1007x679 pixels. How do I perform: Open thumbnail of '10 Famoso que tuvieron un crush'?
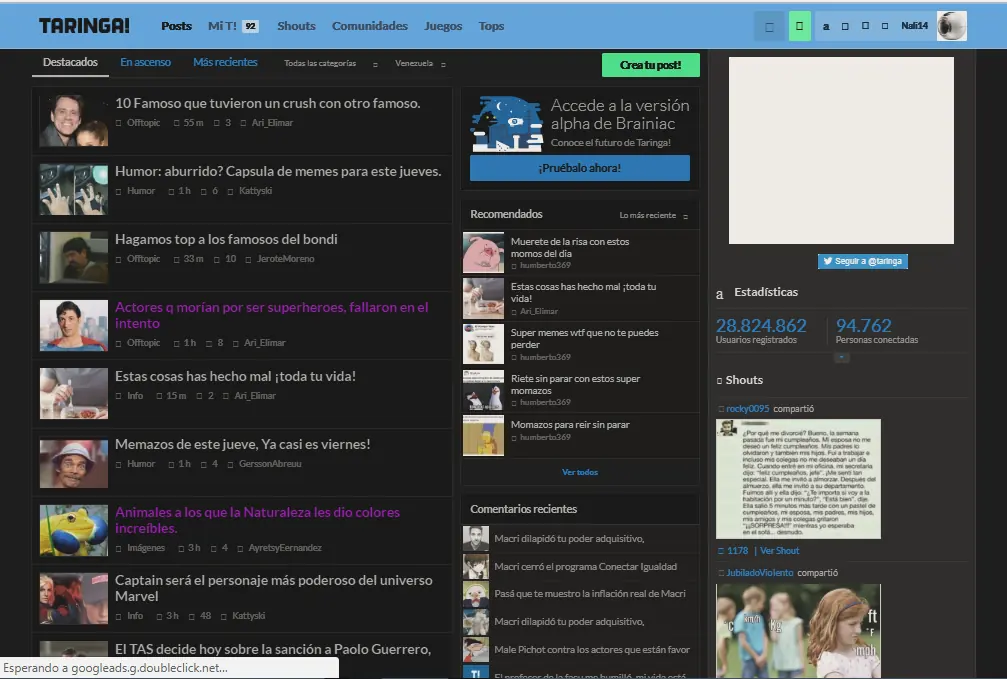click(x=74, y=121)
